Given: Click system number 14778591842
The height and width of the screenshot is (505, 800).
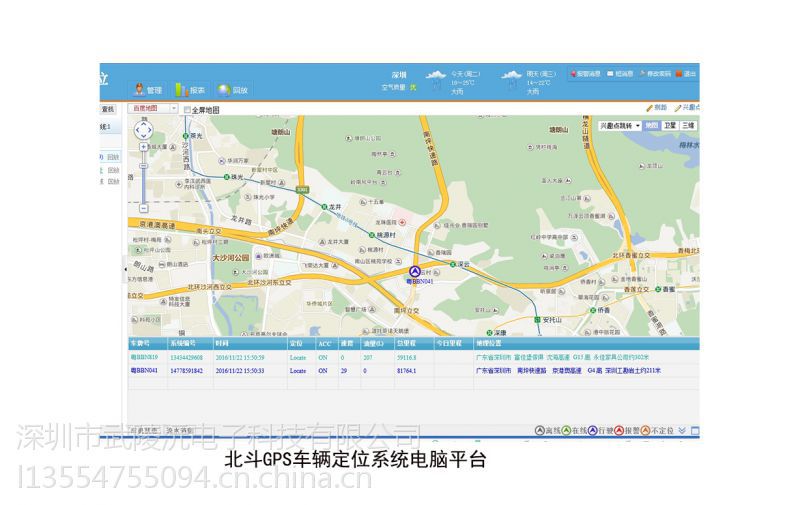Looking at the screenshot, I should 186,371.
